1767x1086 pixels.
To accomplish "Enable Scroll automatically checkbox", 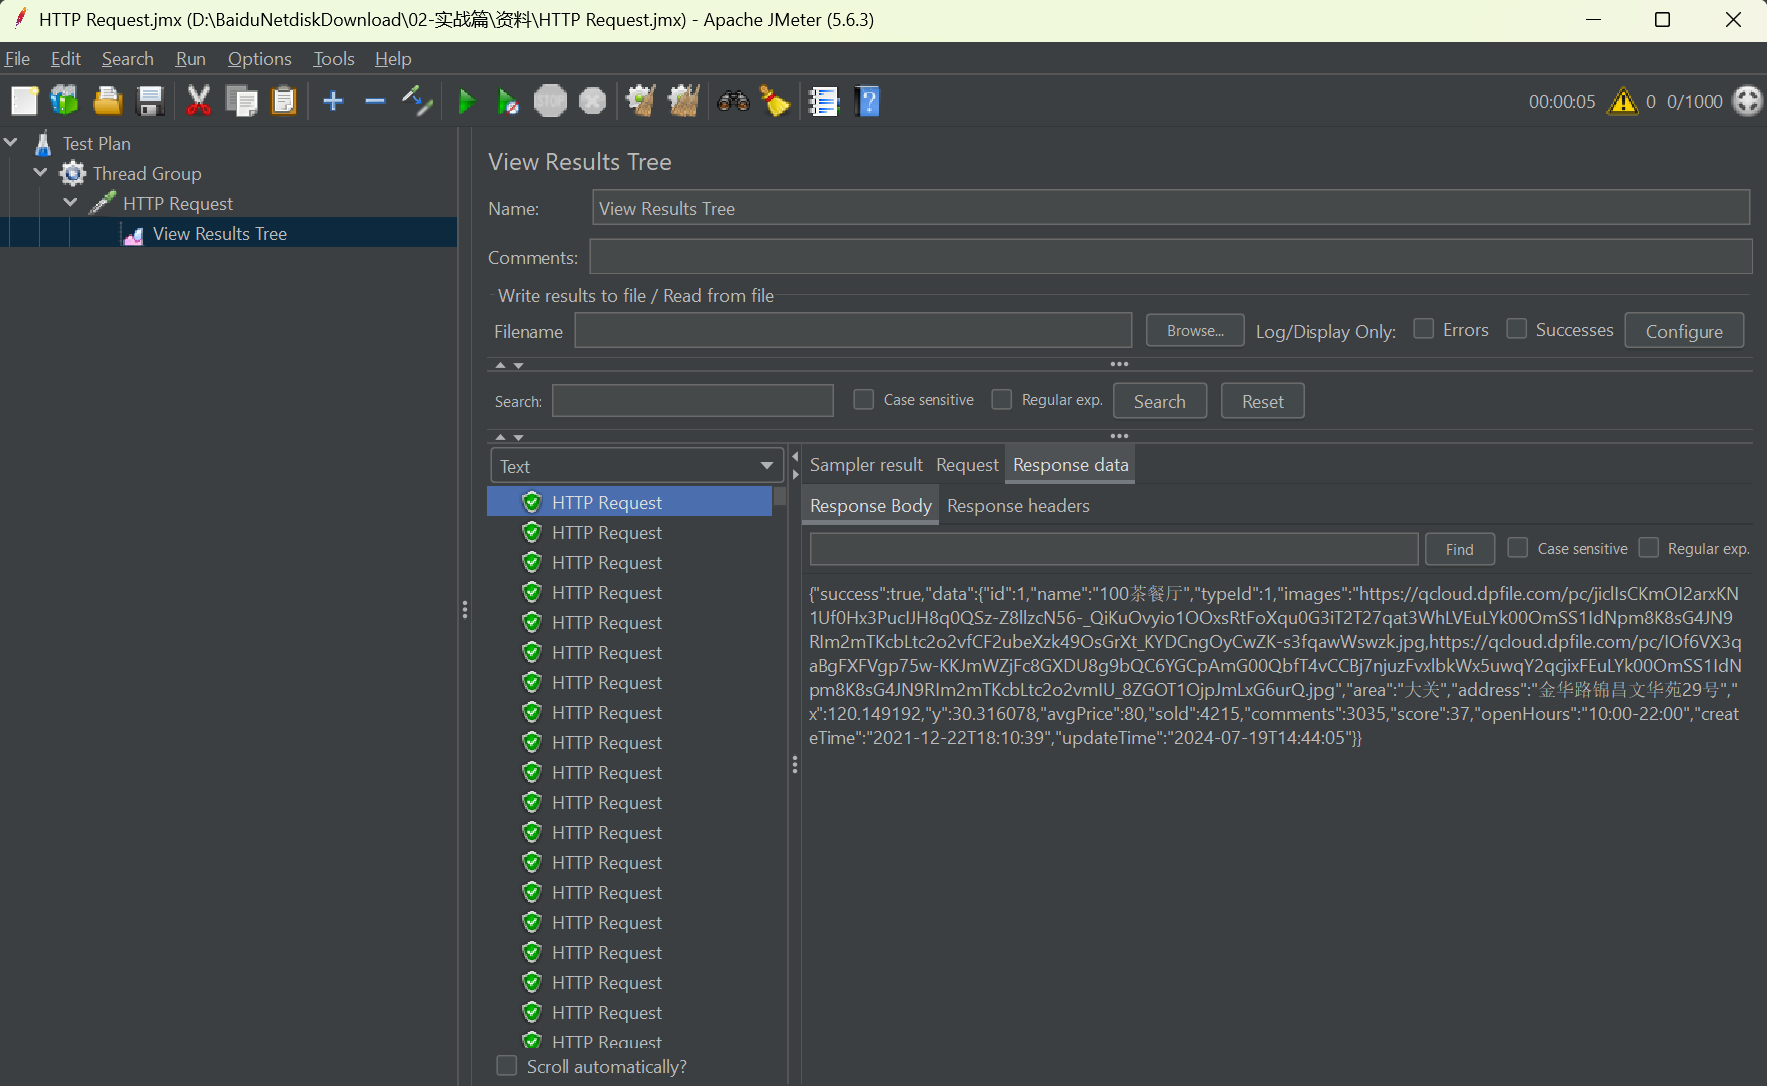I will (x=507, y=1066).
